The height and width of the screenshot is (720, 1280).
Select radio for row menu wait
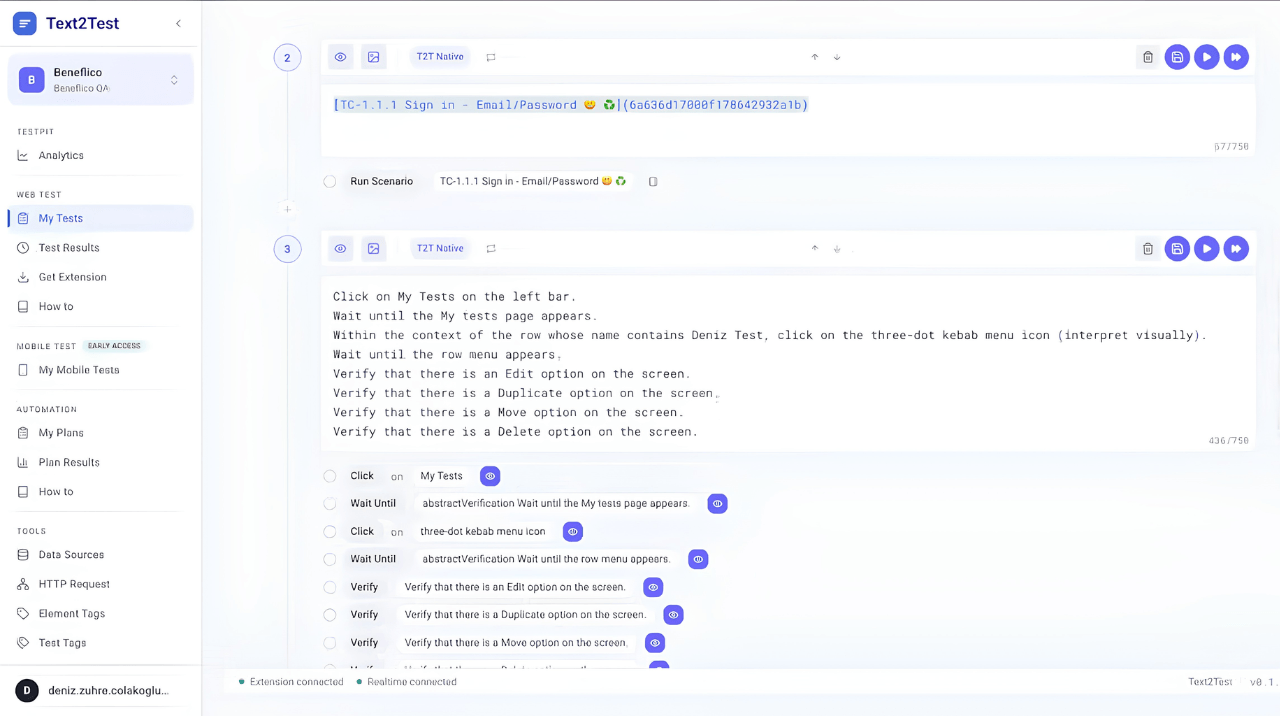[329, 559]
